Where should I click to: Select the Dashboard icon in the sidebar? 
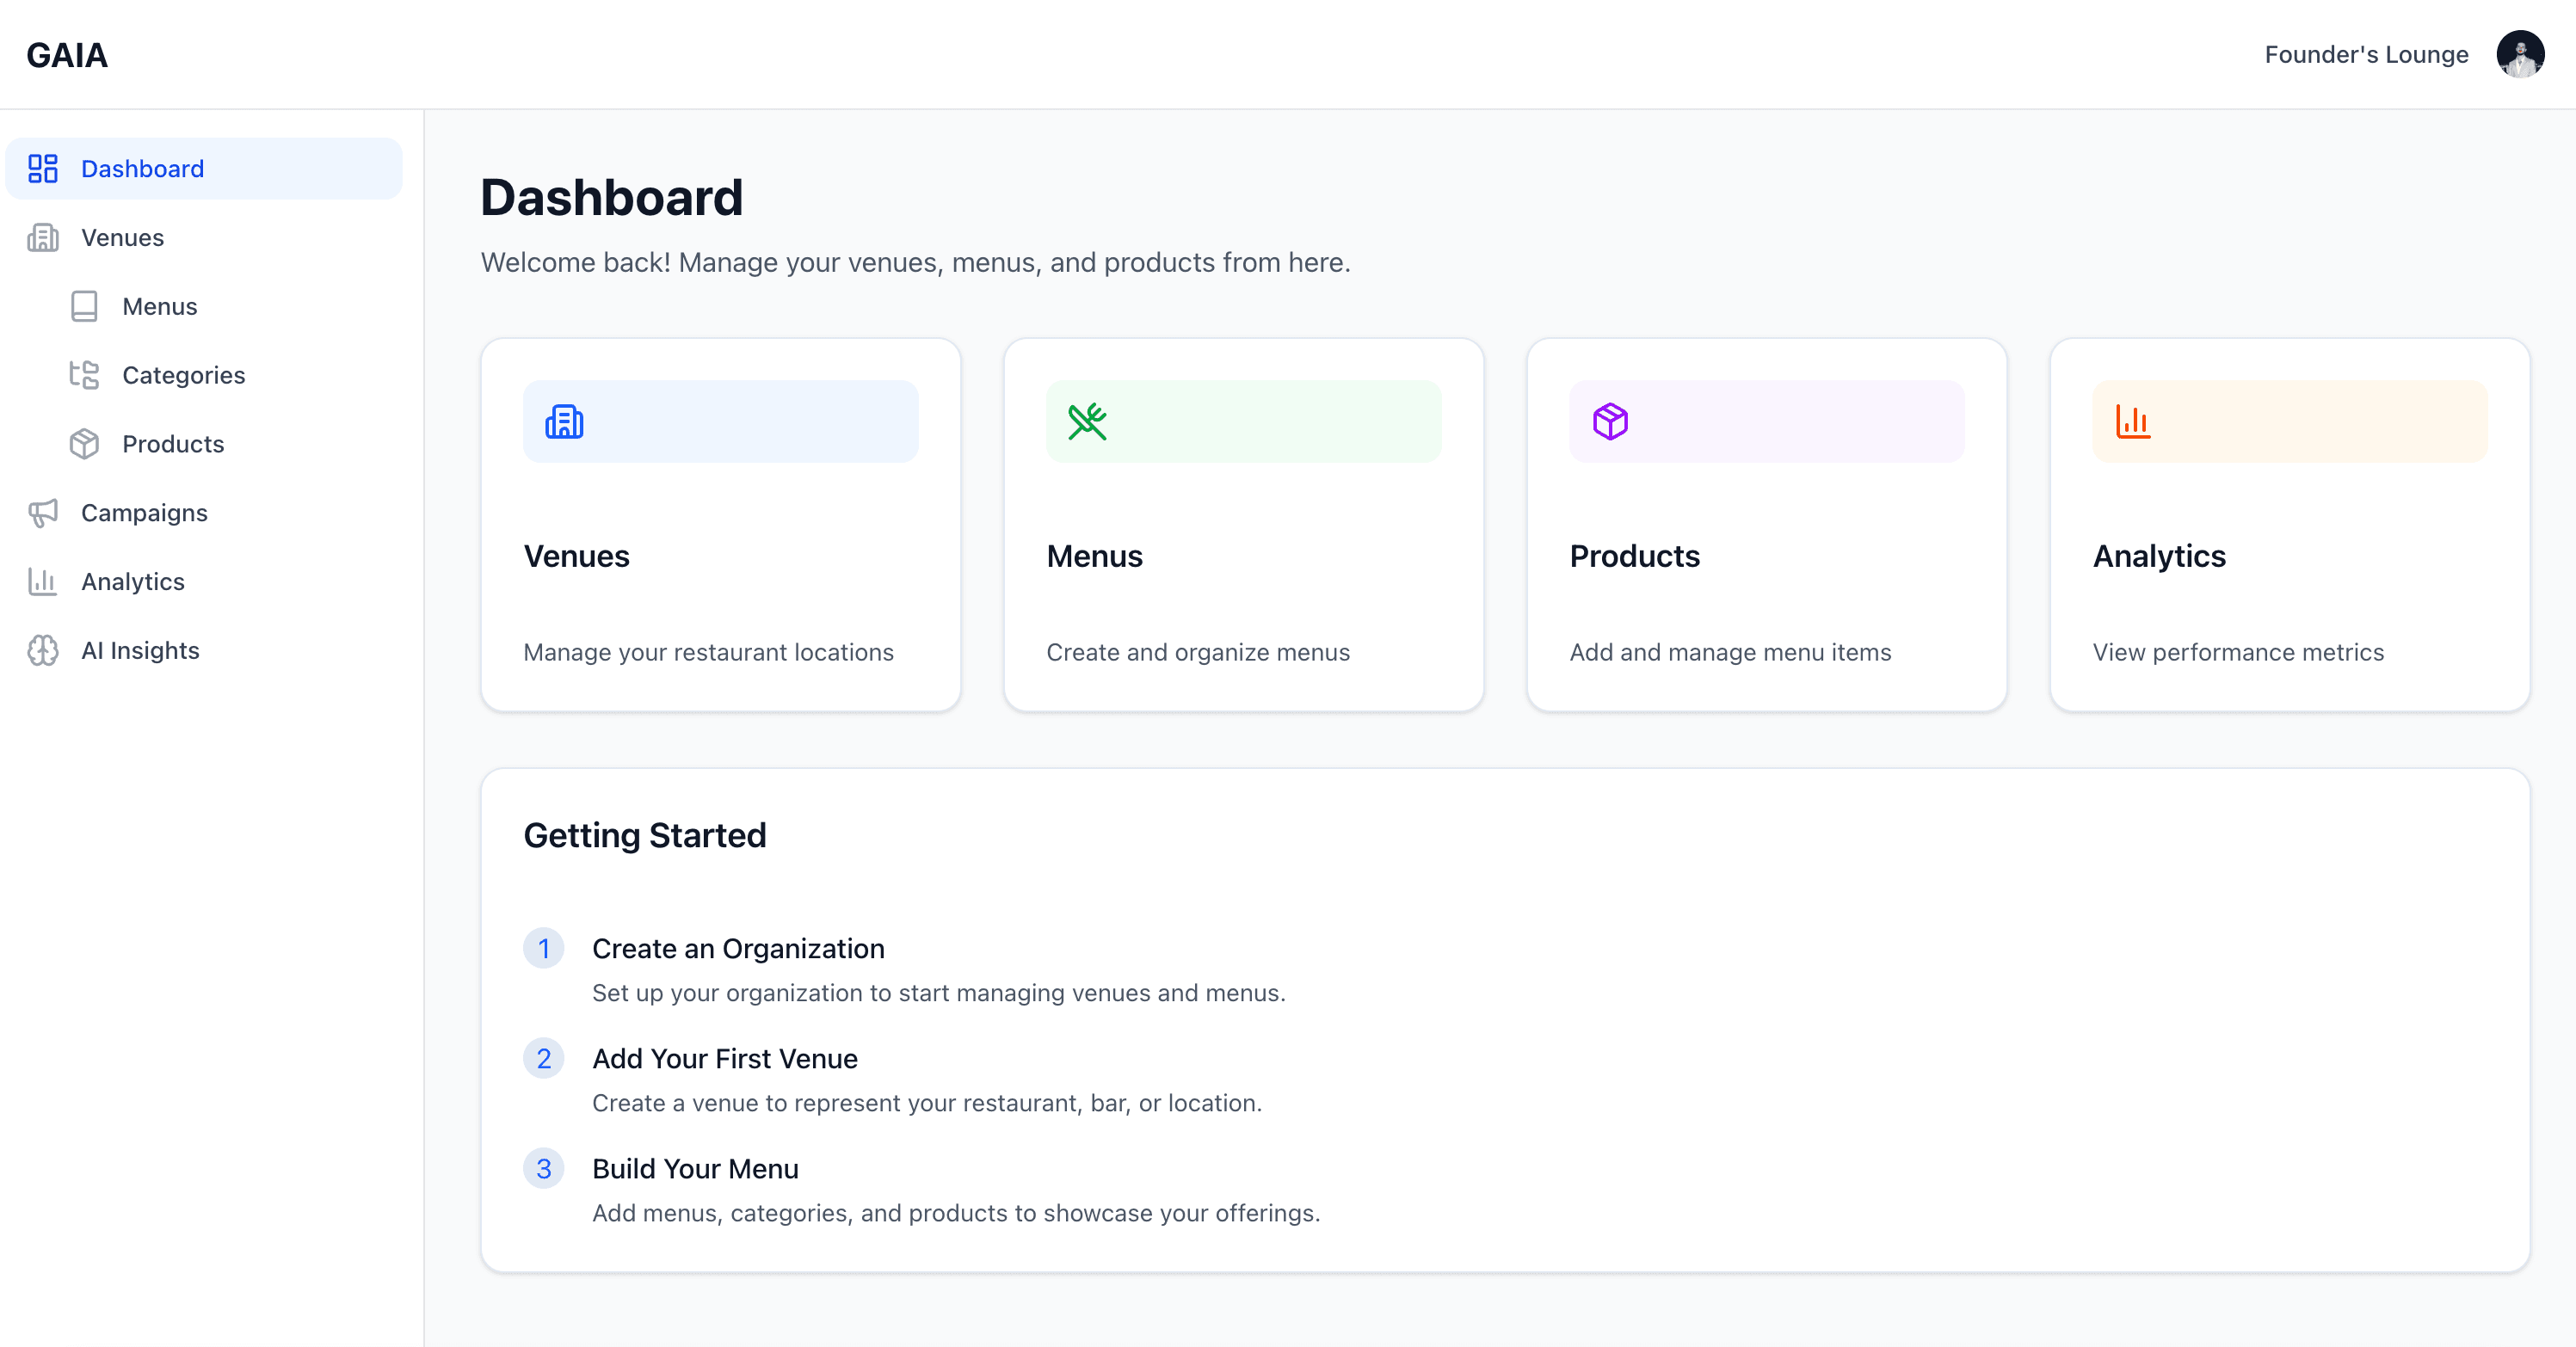click(42, 168)
